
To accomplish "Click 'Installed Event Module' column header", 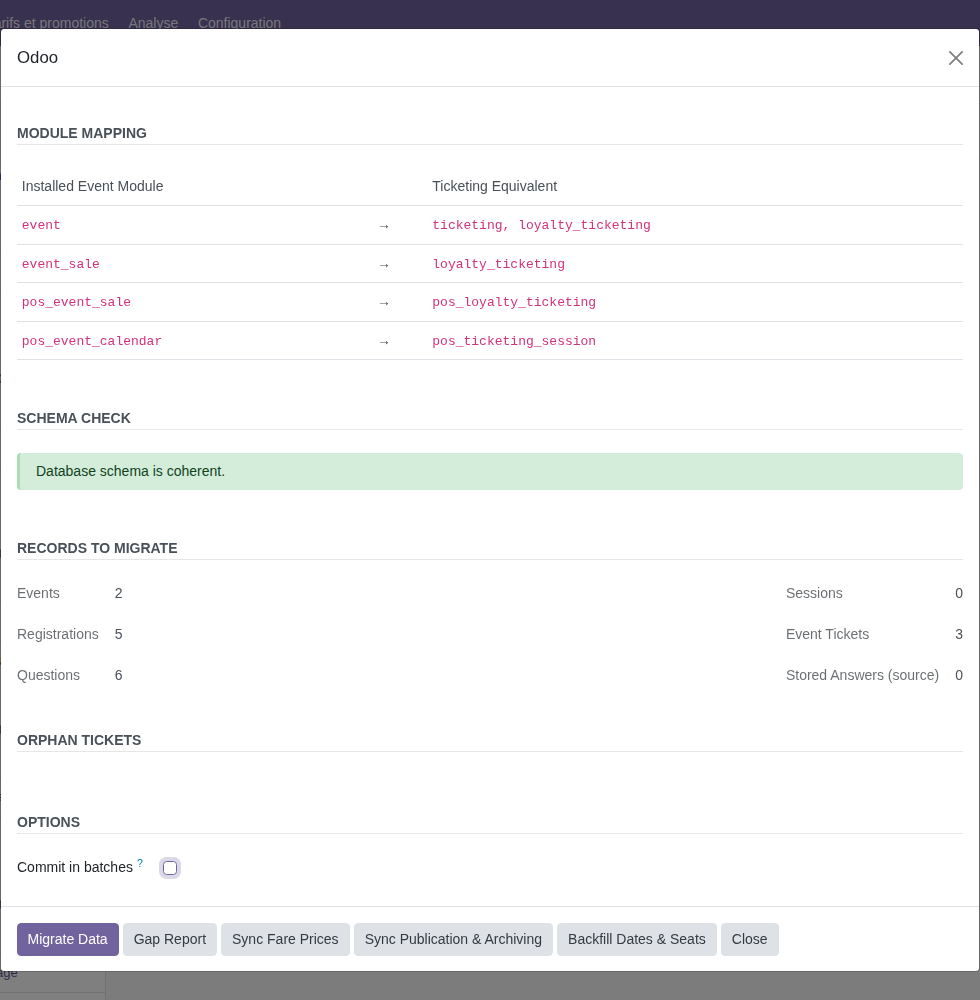I will tap(92, 186).
